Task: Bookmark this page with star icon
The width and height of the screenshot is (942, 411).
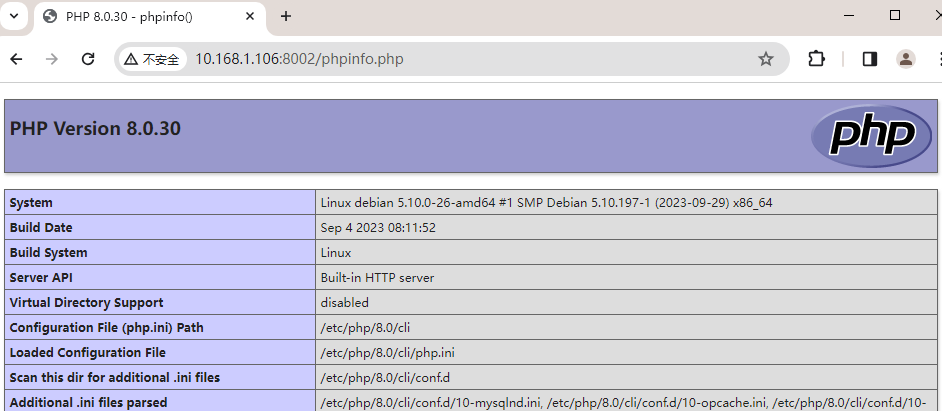Action: 765,59
